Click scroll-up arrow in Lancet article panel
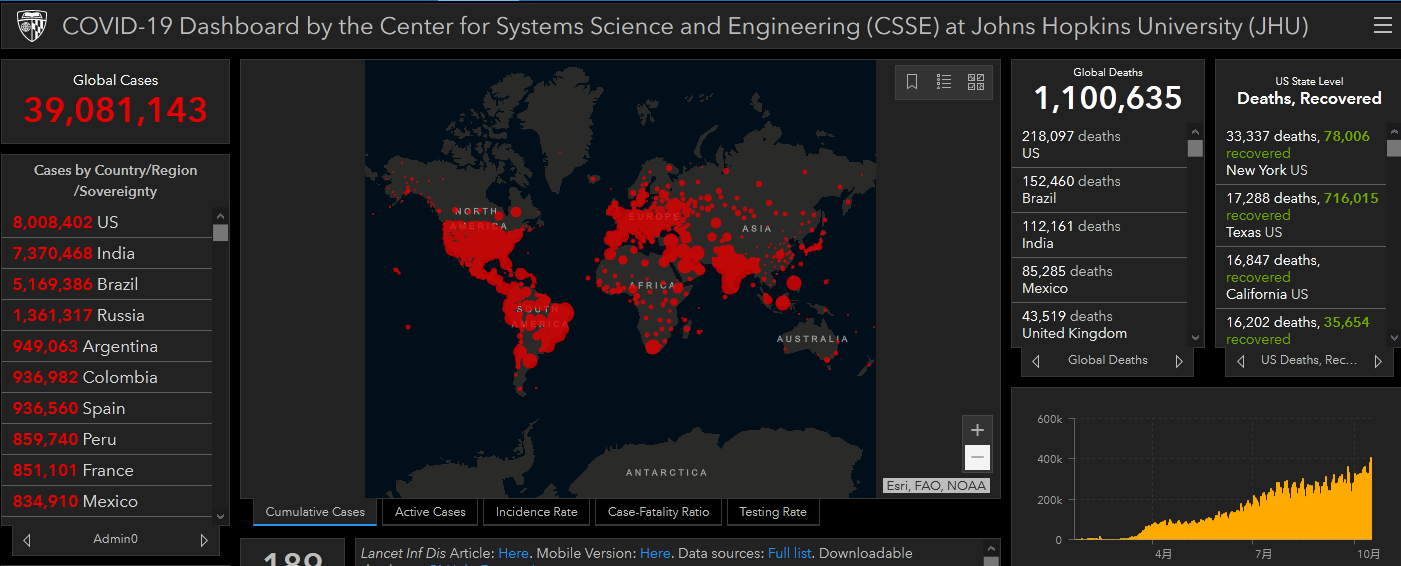Image resolution: width=1401 pixels, height=566 pixels. 991,548
